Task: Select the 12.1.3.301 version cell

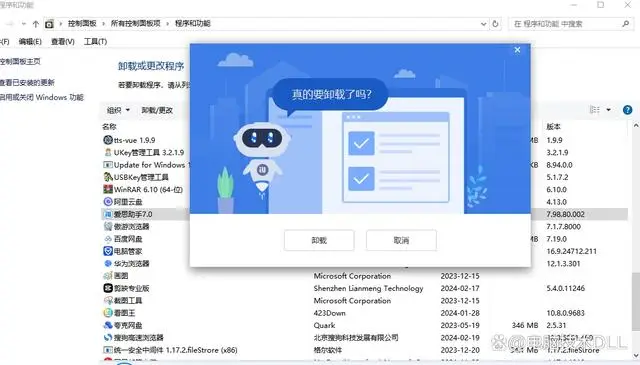Action: (x=563, y=263)
